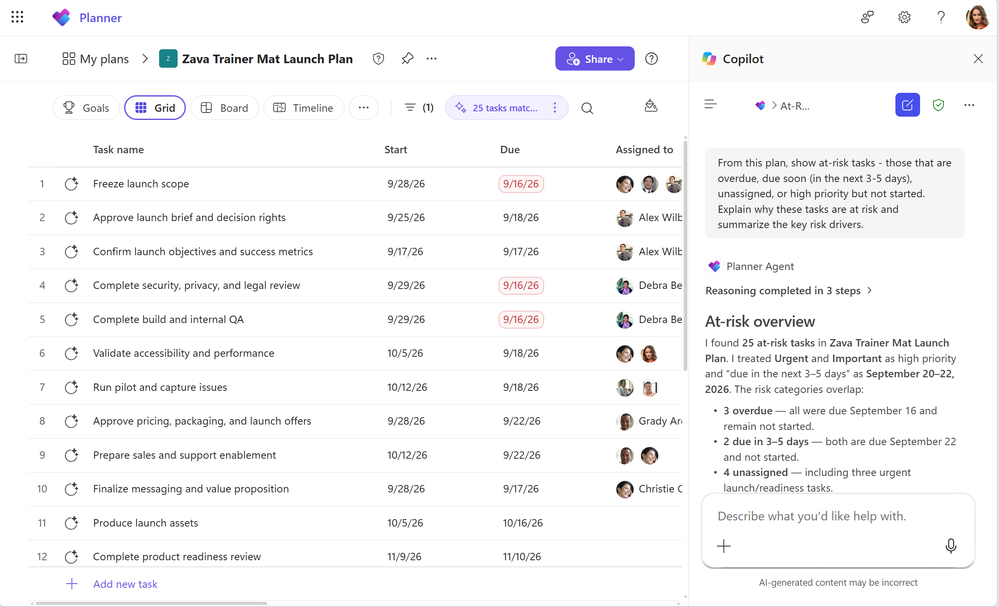Start a new Copilot chat
Viewport: 999px width, 607px height.
[907, 105]
